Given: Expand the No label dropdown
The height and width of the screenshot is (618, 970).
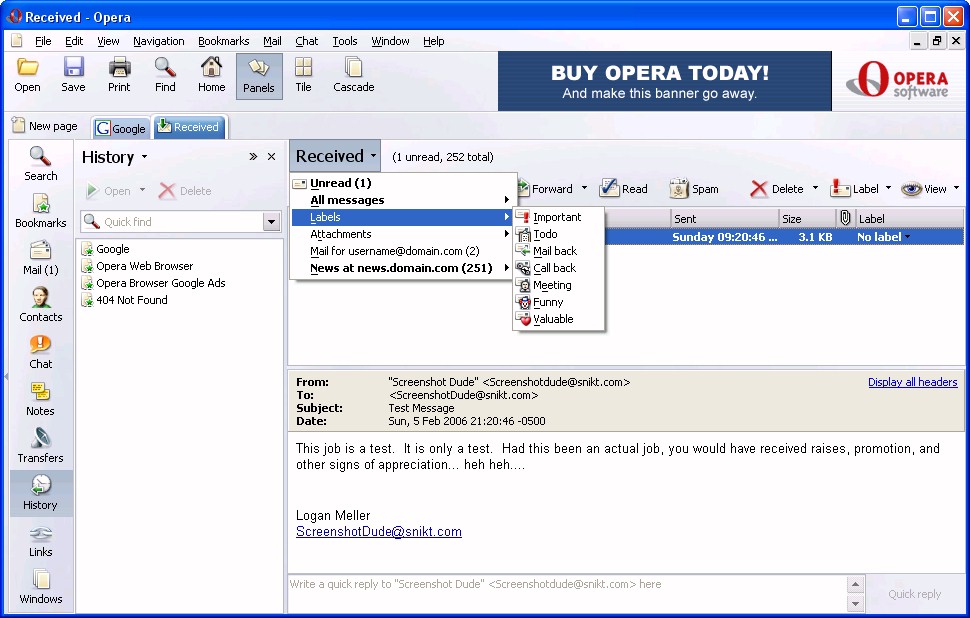Looking at the screenshot, I should point(883,237).
